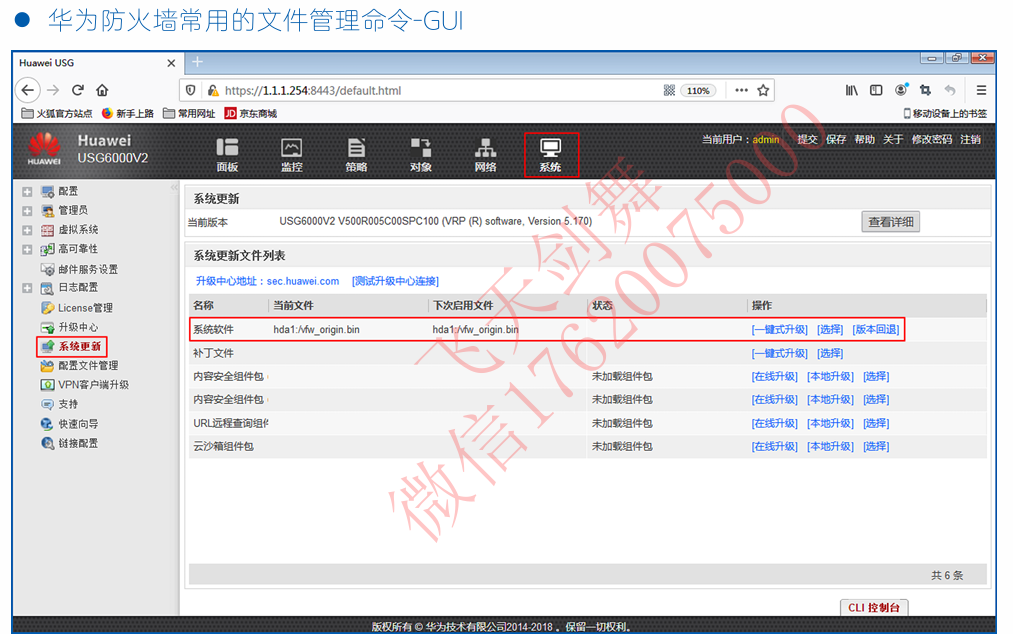Click the Huawei logo
The height and width of the screenshot is (634, 1013).
click(44, 149)
